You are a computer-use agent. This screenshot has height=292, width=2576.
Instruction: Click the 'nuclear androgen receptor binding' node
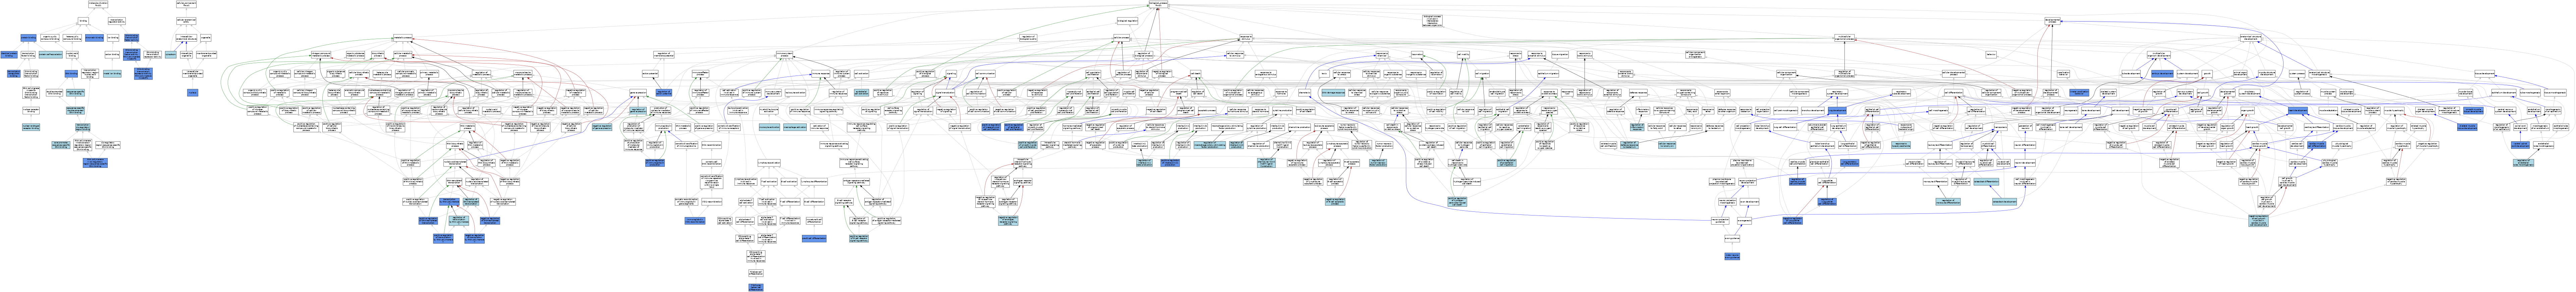31,127
